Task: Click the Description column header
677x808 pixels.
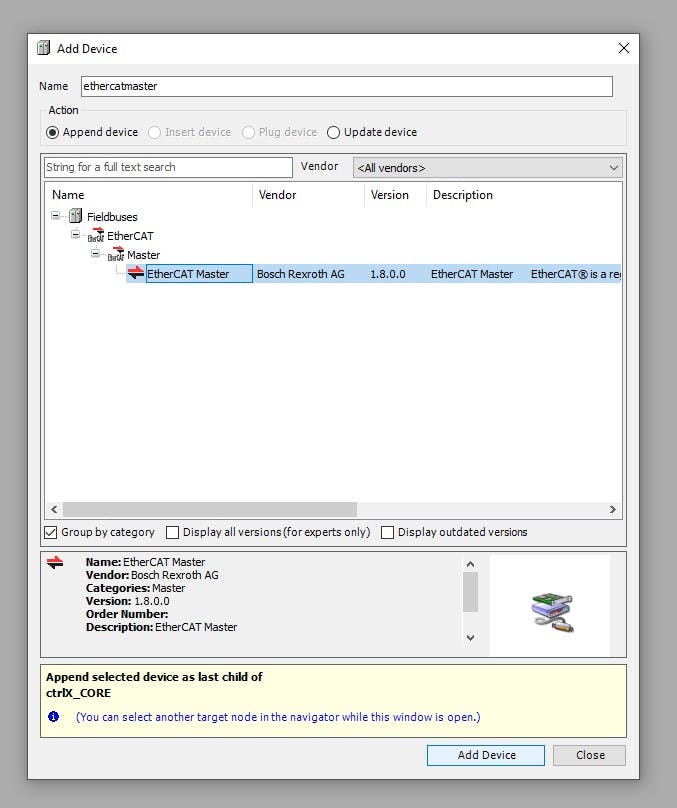Action: pyautogui.click(x=523, y=195)
